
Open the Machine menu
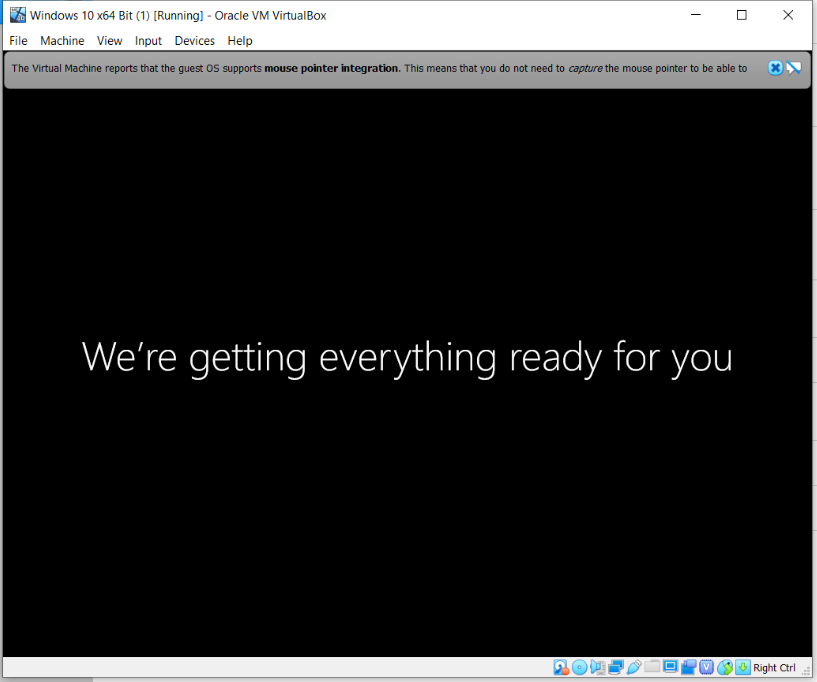[x=62, y=40]
